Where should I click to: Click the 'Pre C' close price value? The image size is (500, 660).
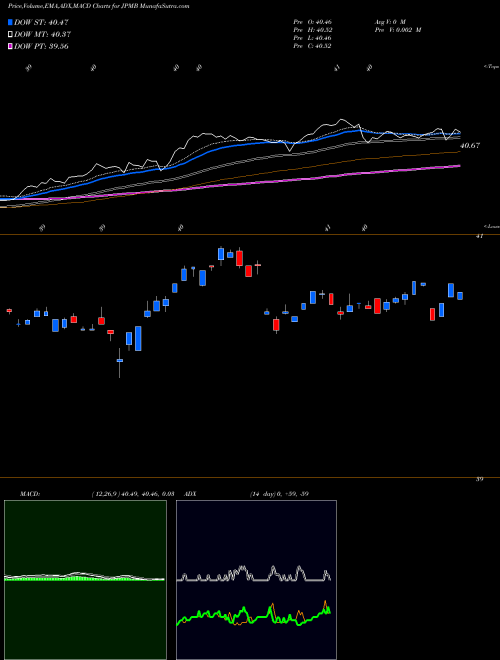point(312,46)
